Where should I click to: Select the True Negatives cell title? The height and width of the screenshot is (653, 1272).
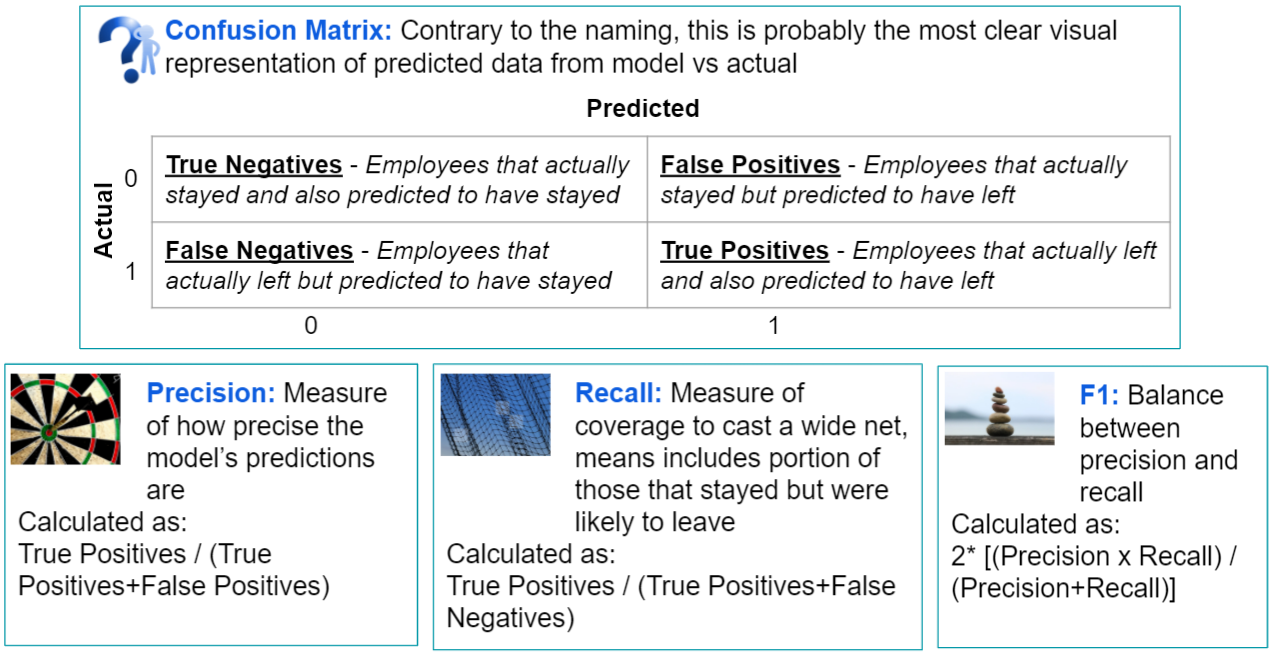coord(254,165)
